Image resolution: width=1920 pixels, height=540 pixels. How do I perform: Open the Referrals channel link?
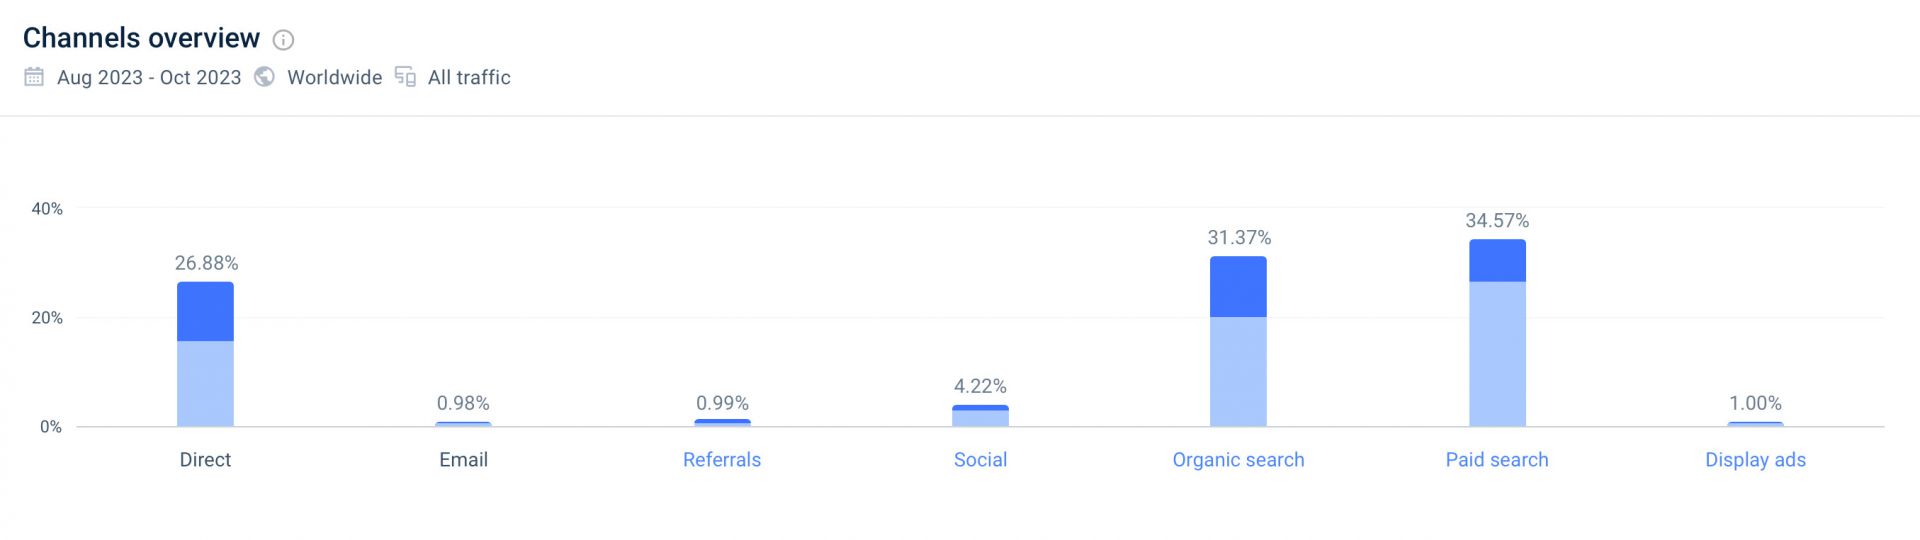pos(722,460)
